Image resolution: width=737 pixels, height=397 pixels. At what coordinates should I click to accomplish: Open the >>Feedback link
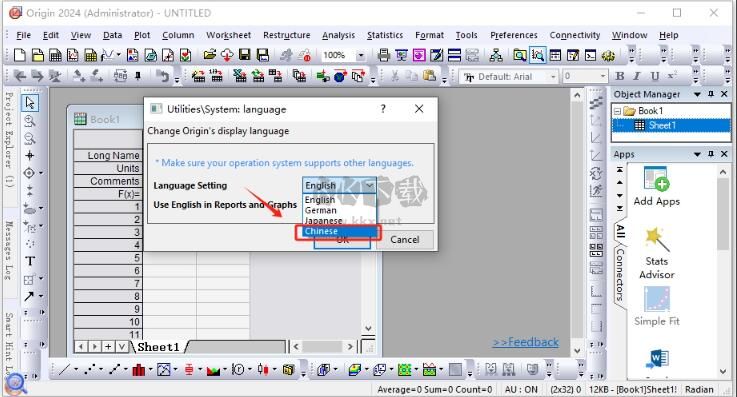click(x=526, y=342)
